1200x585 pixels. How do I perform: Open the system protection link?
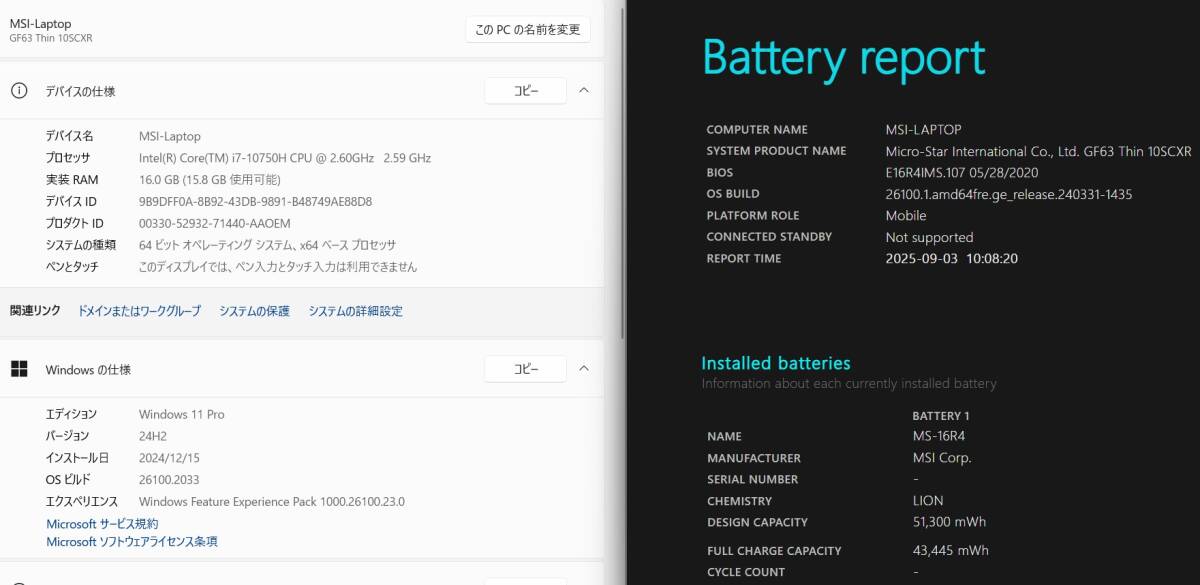[254, 311]
